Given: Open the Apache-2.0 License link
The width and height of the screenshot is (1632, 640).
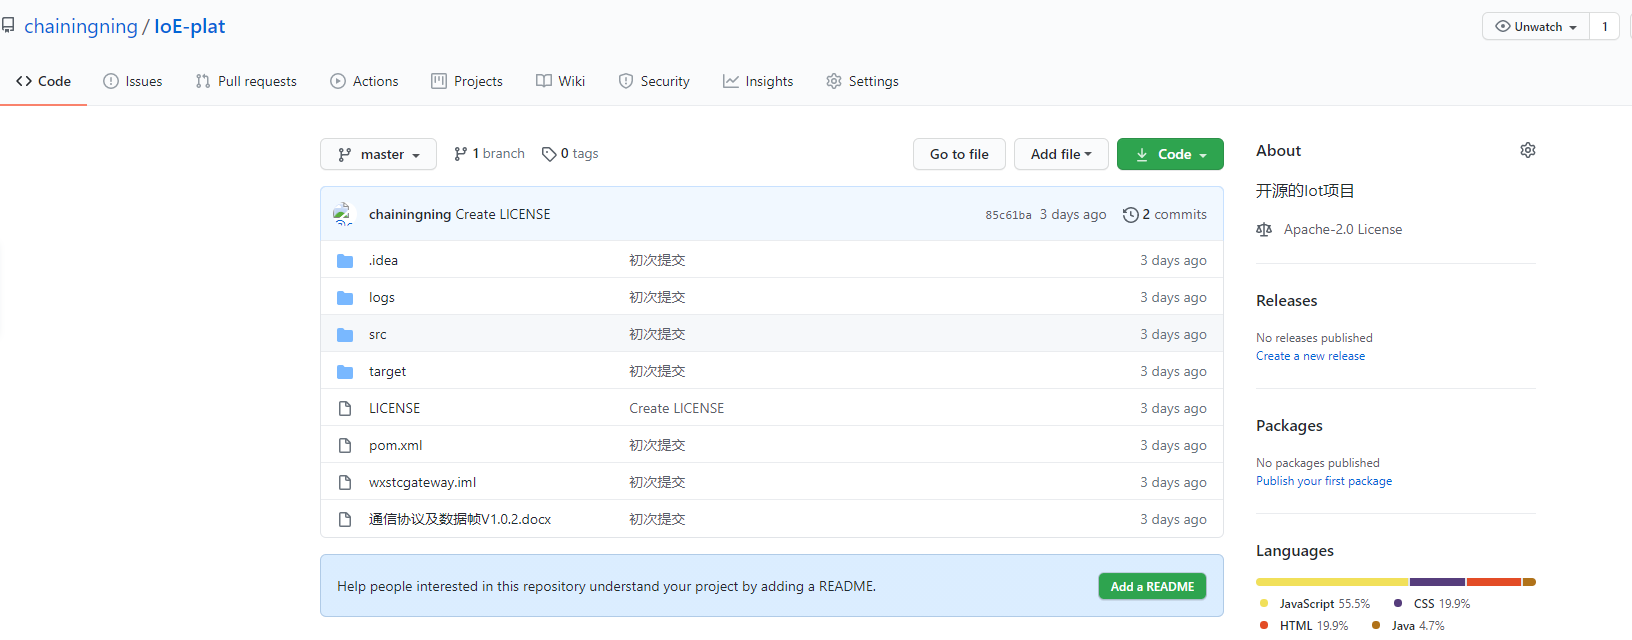Looking at the screenshot, I should tap(1343, 229).
